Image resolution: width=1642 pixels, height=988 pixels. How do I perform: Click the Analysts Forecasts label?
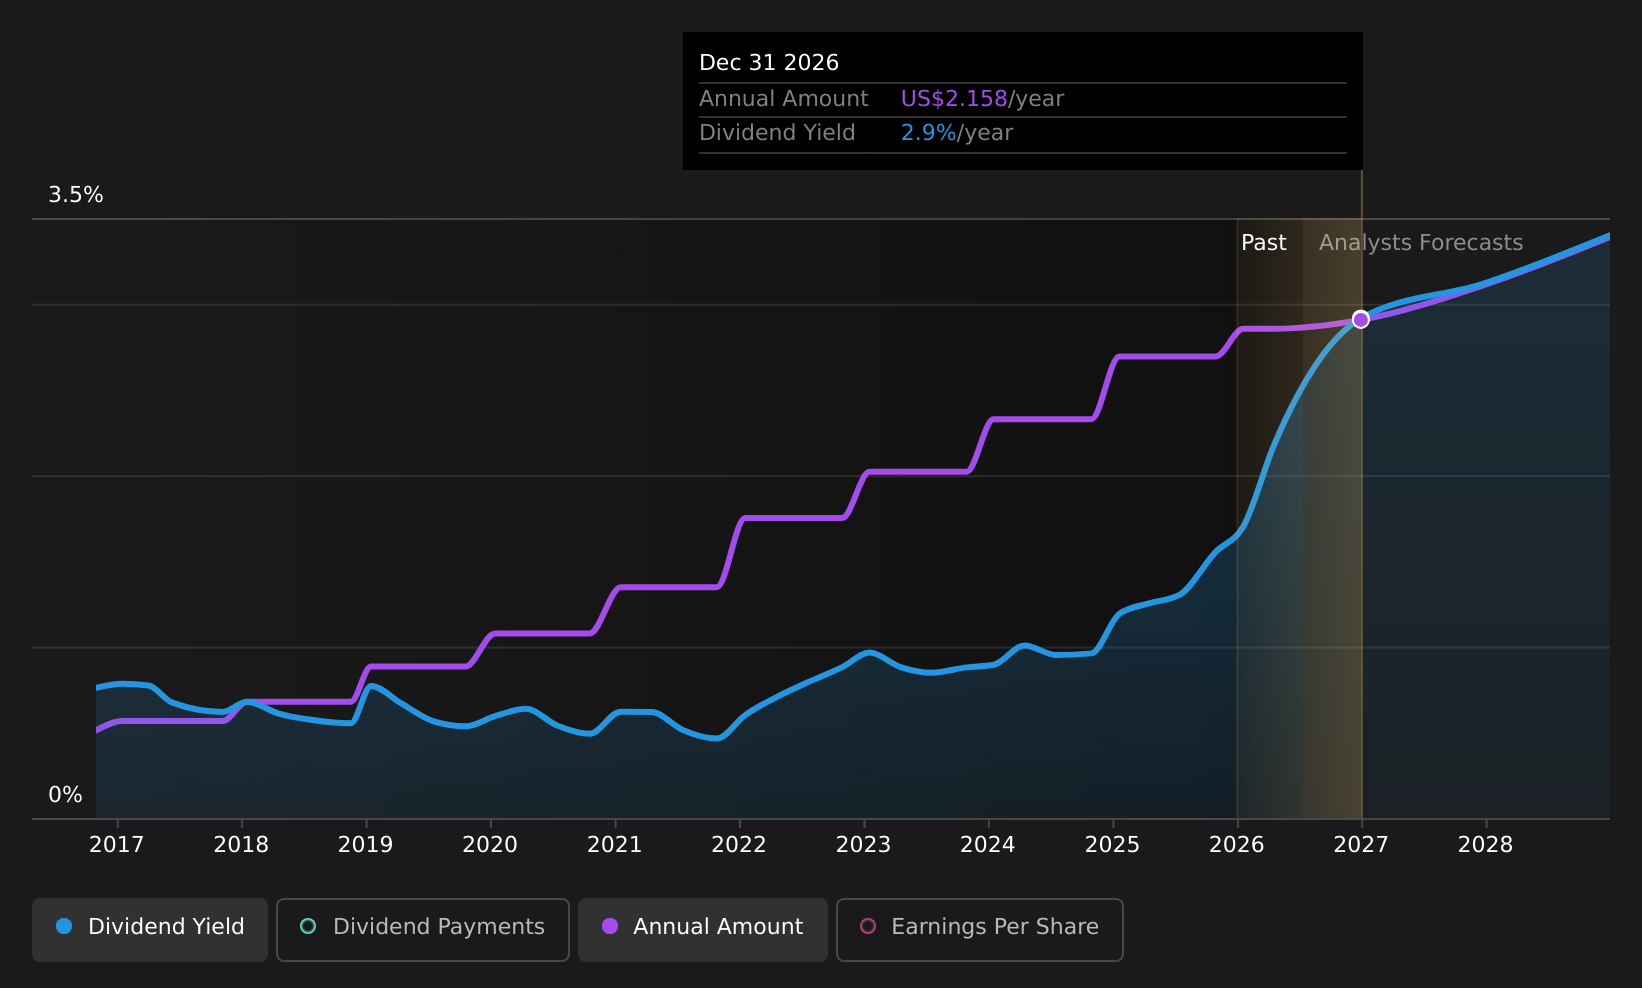pyautogui.click(x=1421, y=243)
